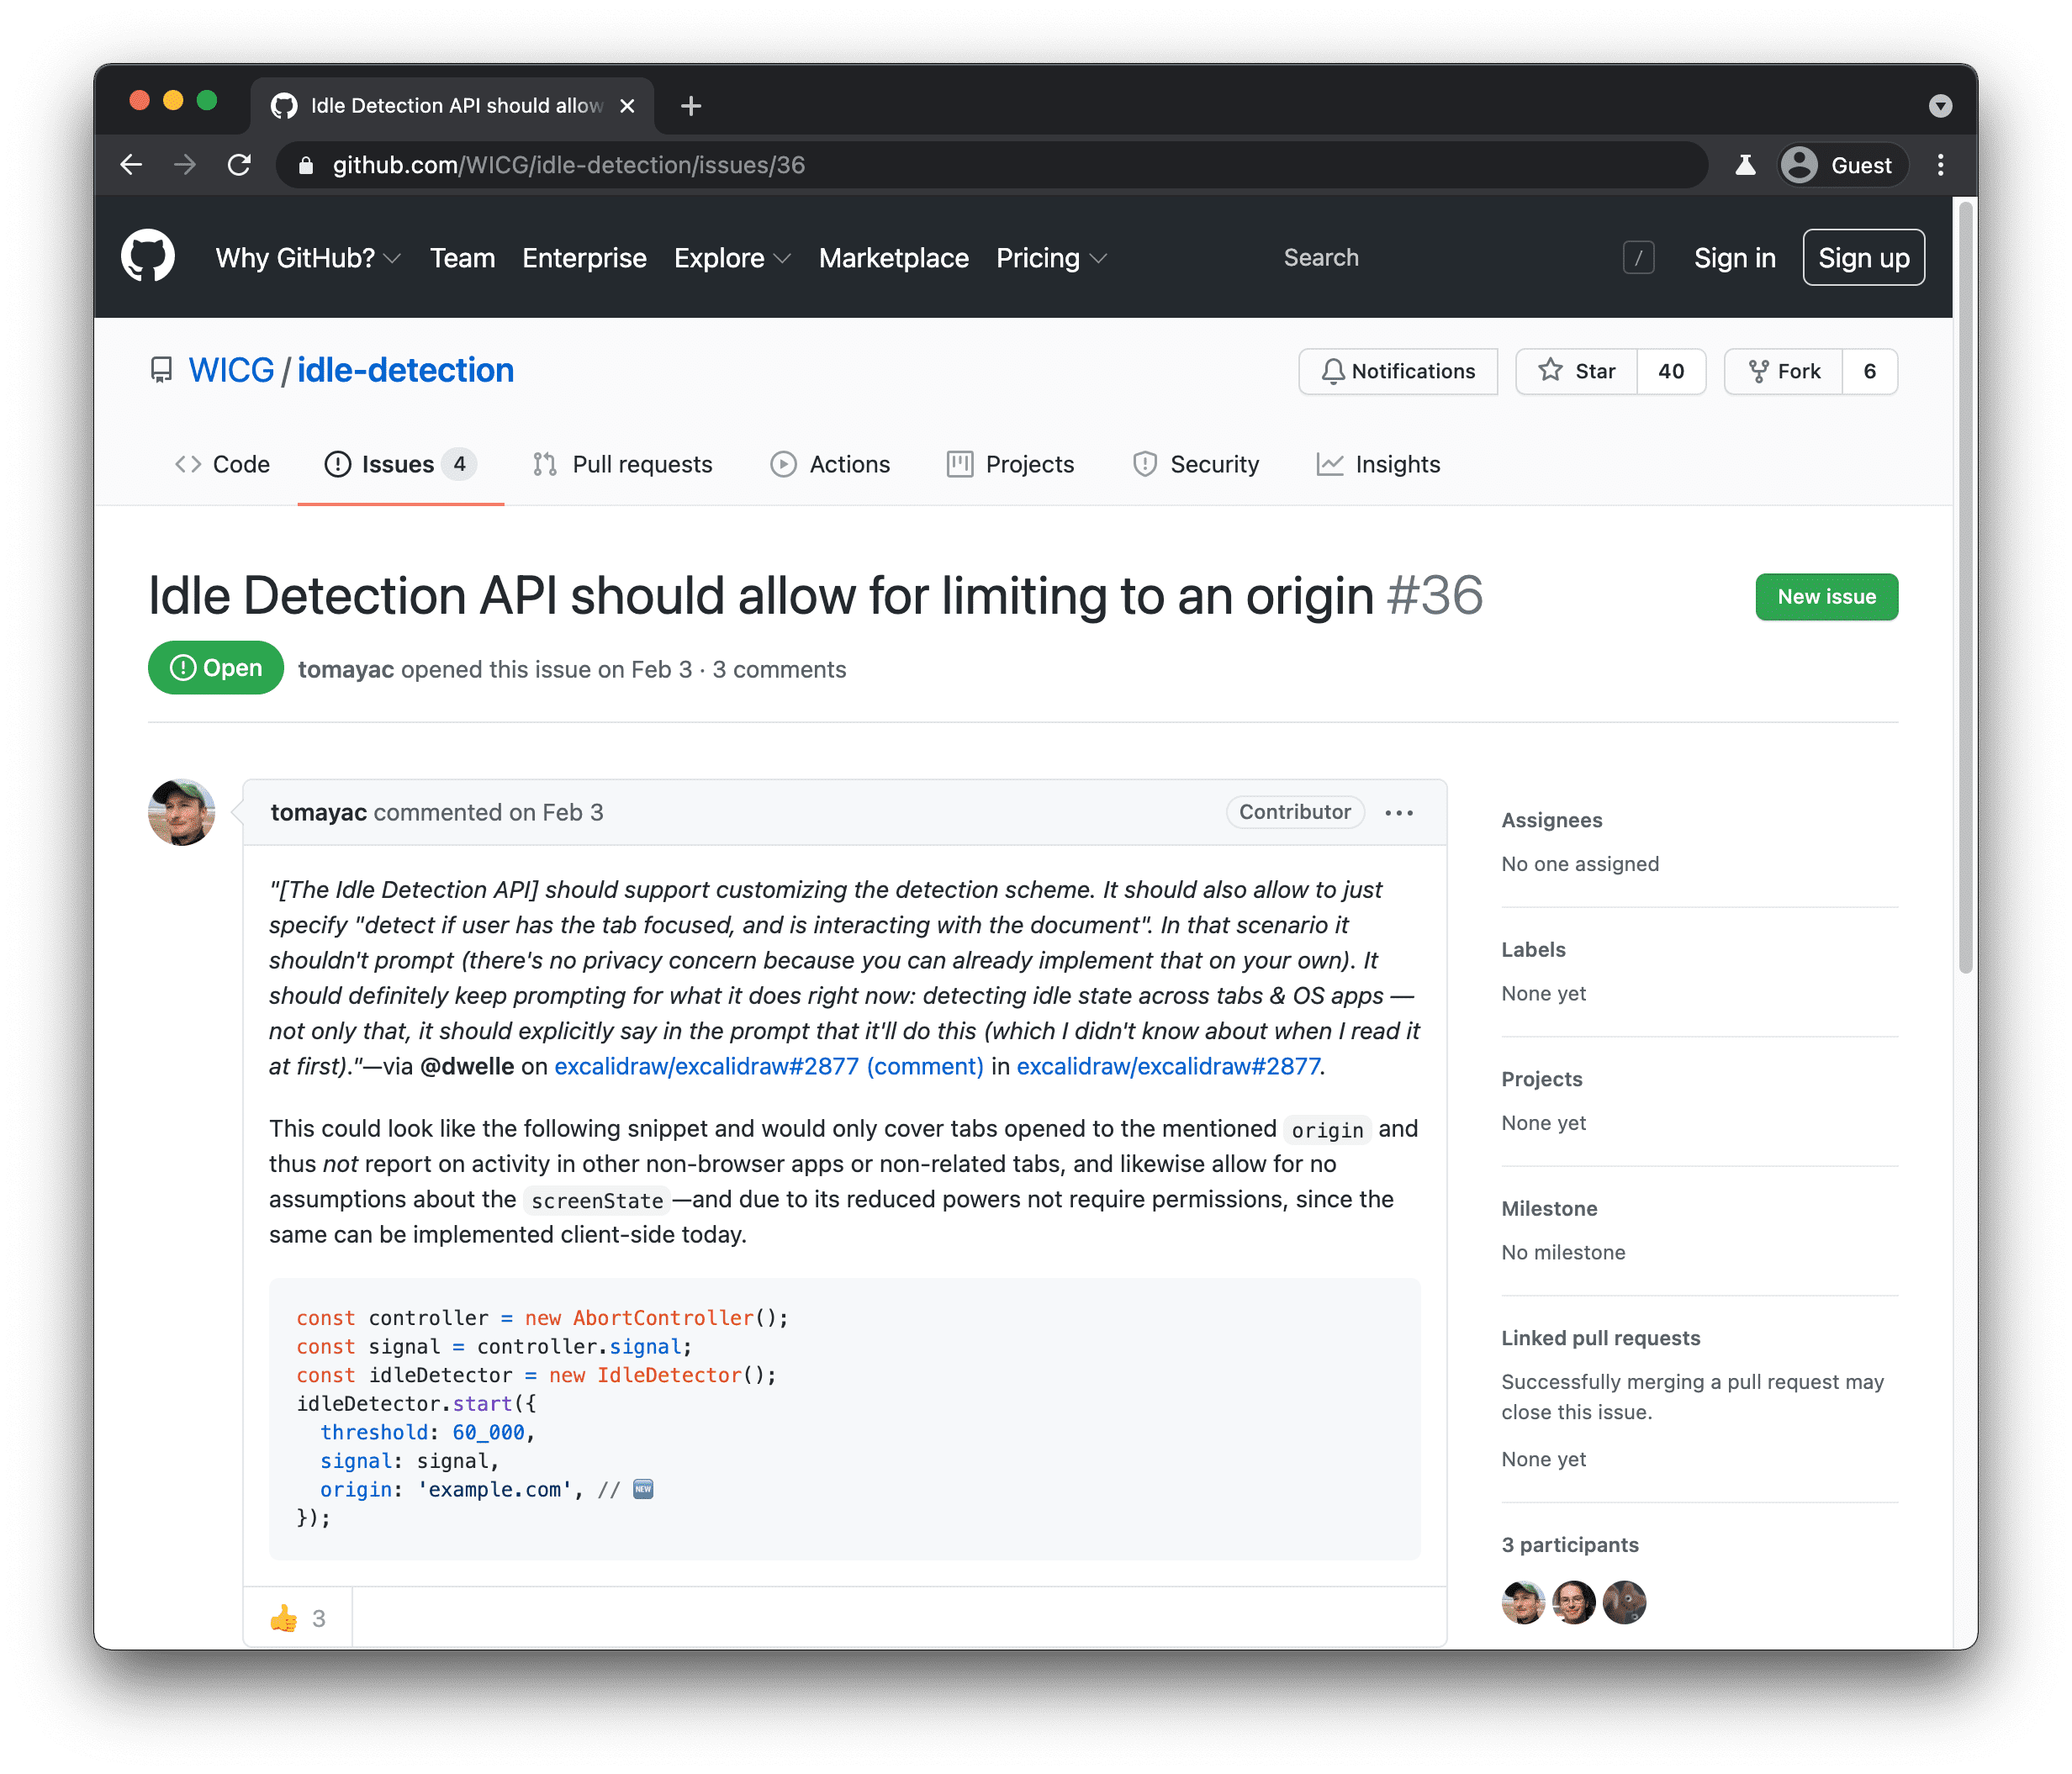Click the Code tab
Screen dimensions: 2072x1774
(x=224, y=465)
